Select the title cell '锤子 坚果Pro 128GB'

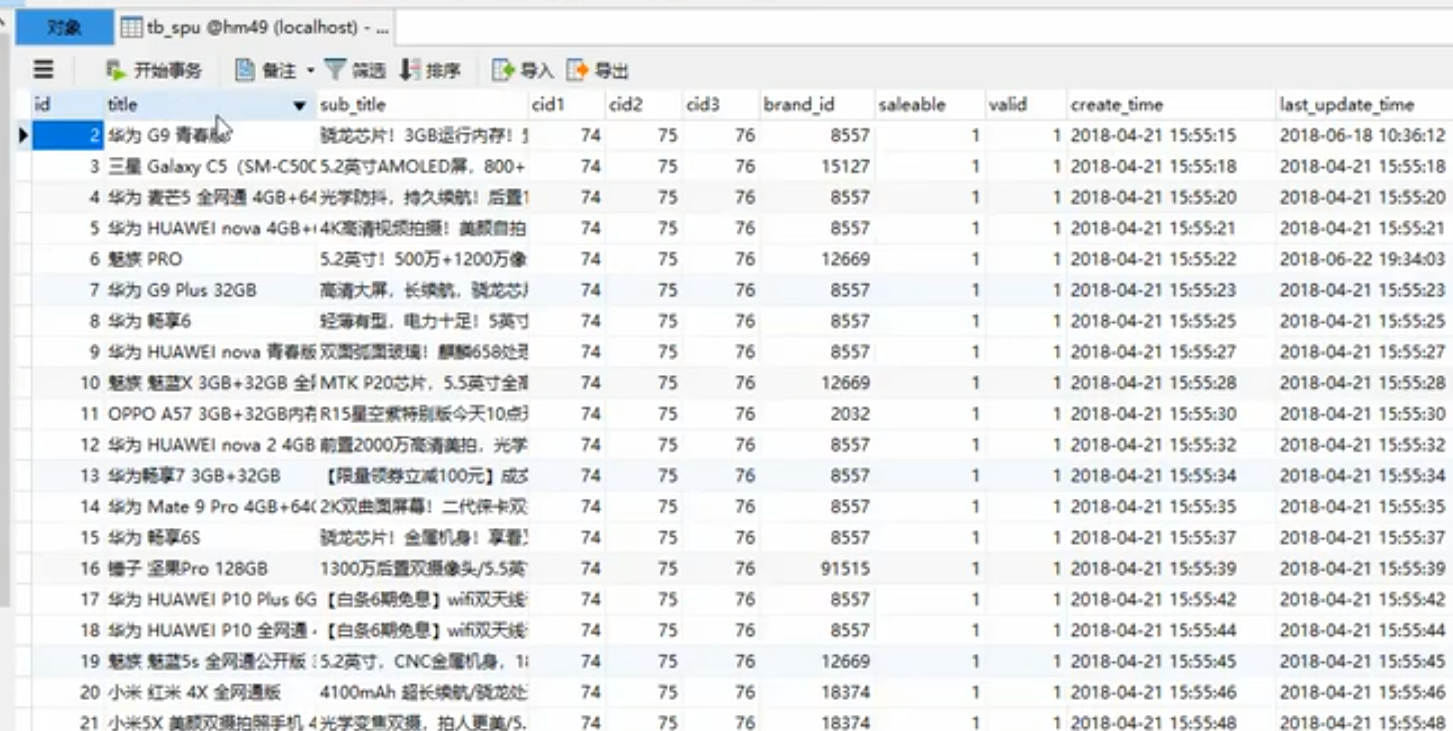210,568
